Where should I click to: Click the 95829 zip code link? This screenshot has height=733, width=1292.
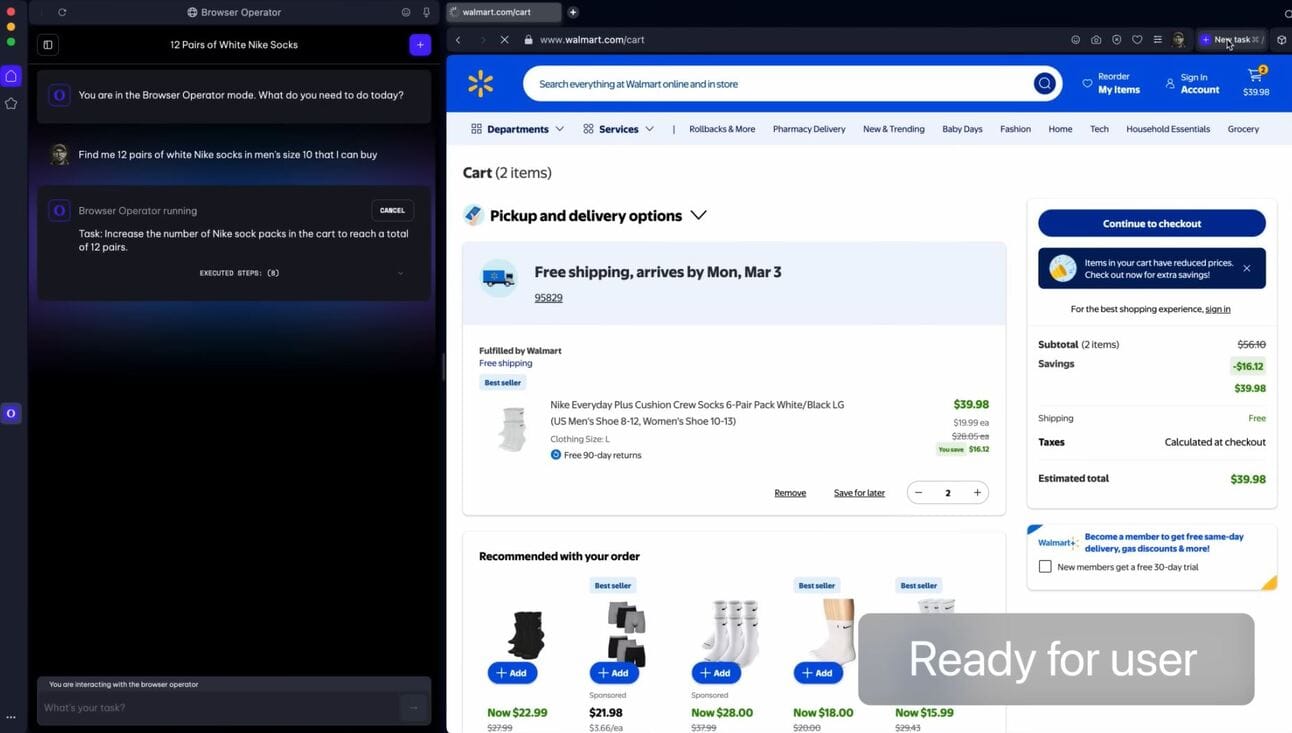[548, 298]
